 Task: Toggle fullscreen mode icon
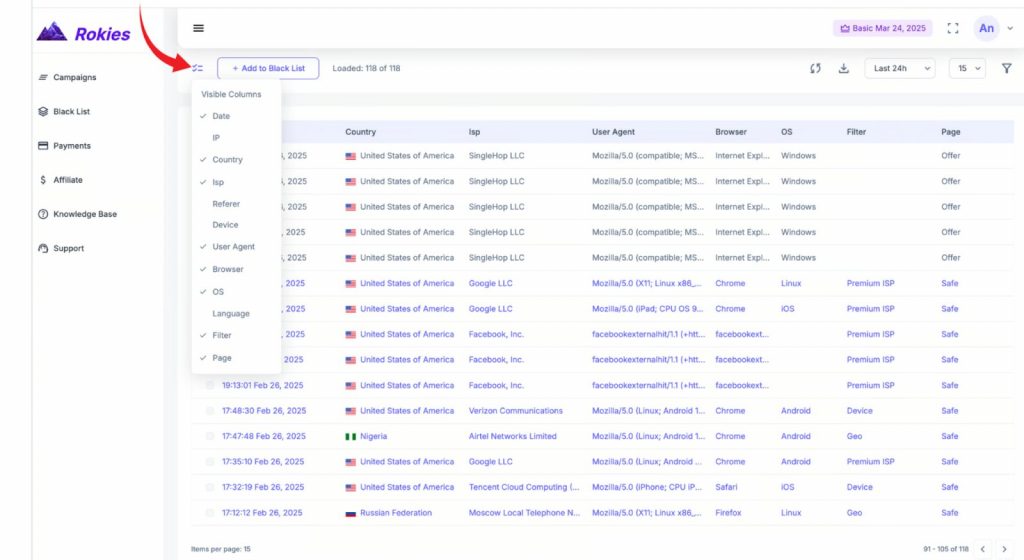pyautogui.click(x=953, y=28)
